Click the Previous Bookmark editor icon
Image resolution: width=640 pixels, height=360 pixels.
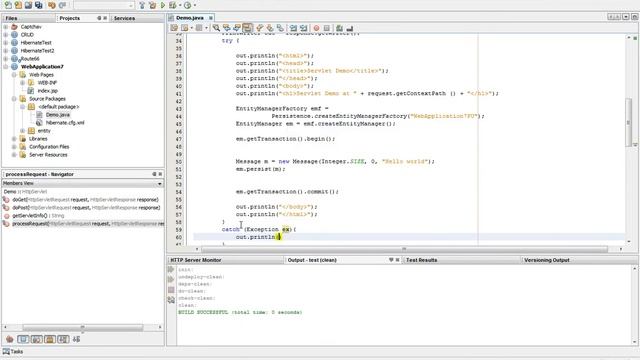pos(260,28)
